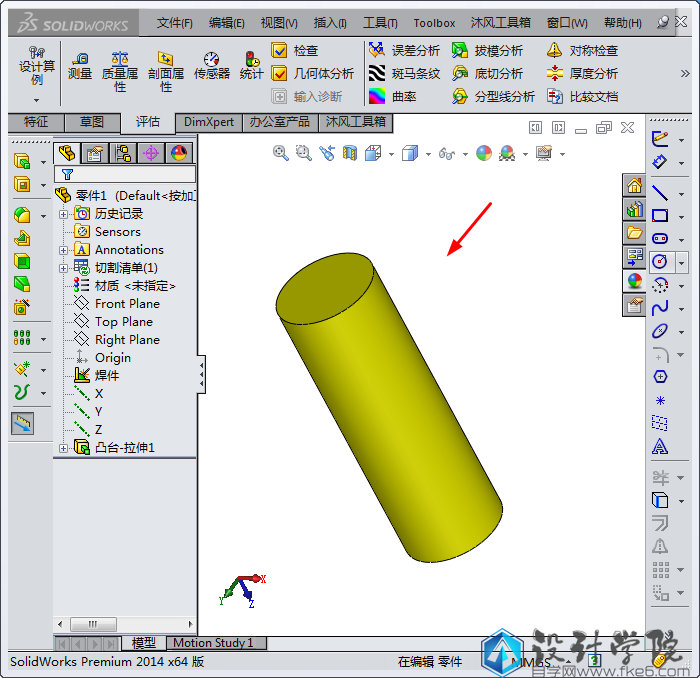Open the 插入(I) menu
The width and height of the screenshot is (700, 678).
click(x=330, y=22)
